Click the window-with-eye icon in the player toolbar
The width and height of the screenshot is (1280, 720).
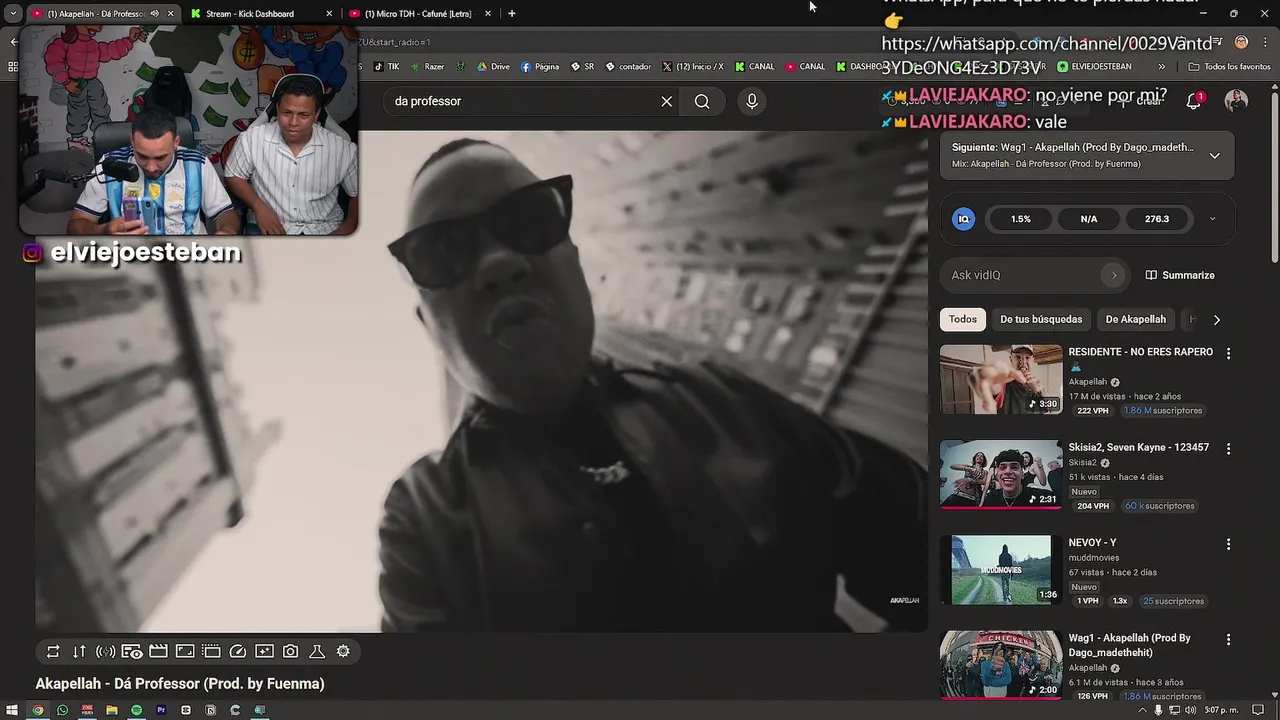(132, 651)
